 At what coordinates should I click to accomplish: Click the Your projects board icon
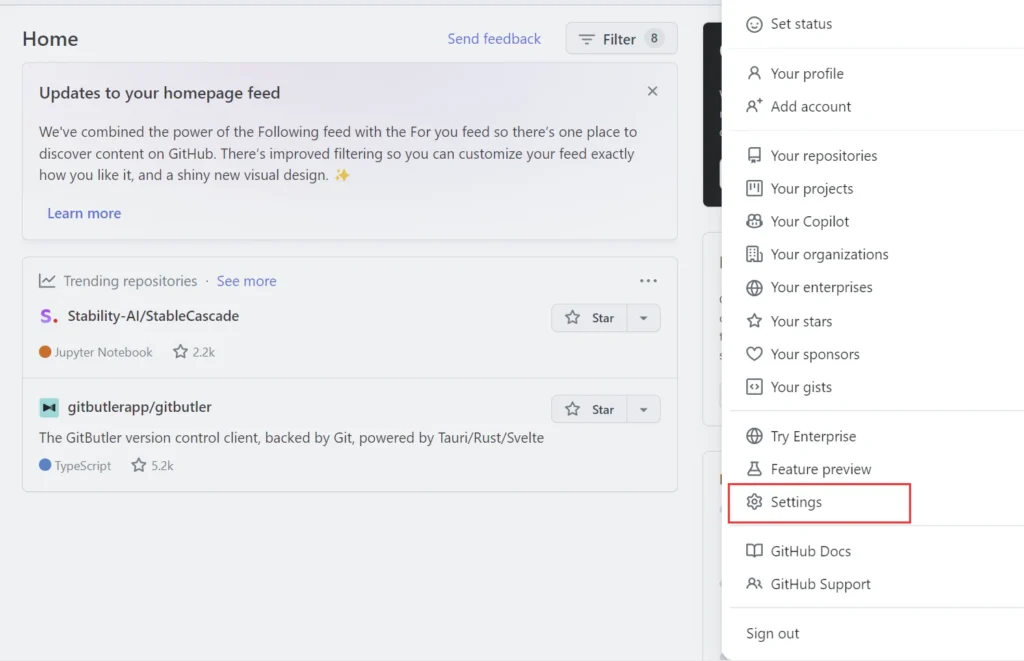tap(754, 189)
